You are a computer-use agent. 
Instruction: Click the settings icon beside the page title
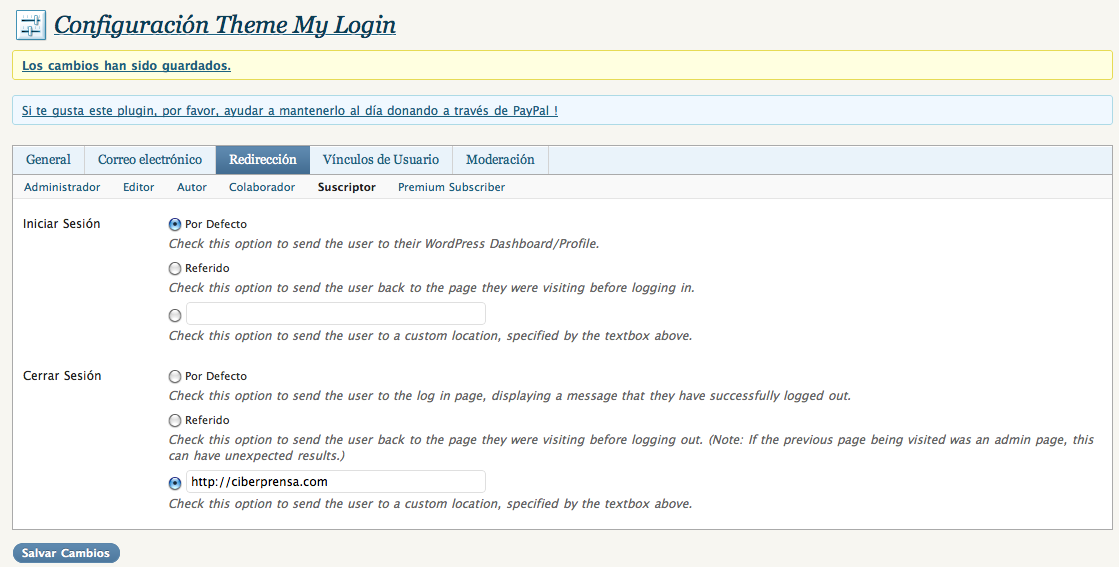pos(31,25)
